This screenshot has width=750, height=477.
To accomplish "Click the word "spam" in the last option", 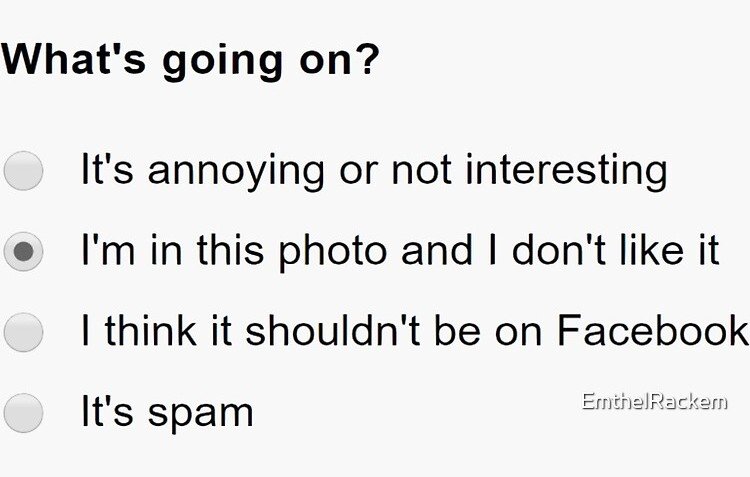I will (200, 414).
